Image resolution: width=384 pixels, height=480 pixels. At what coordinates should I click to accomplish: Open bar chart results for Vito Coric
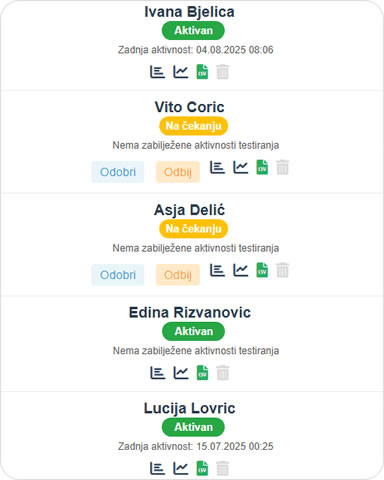[x=217, y=167]
